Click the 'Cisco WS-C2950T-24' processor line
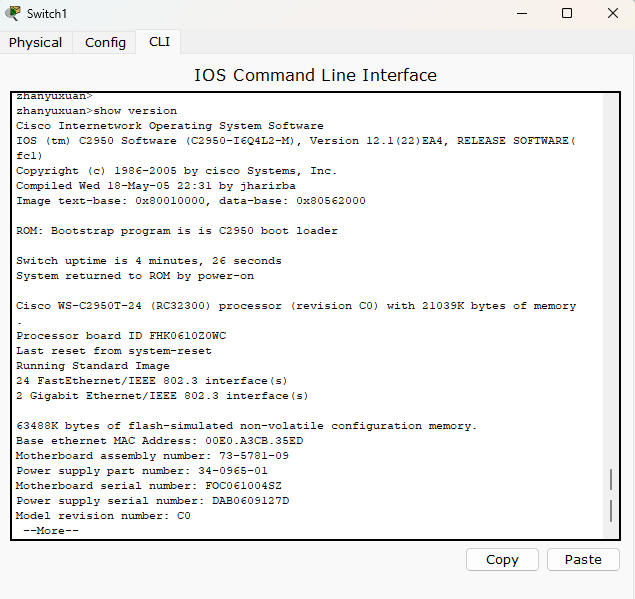Image resolution: width=635 pixels, height=599 pixels. (x=296, y=305)
